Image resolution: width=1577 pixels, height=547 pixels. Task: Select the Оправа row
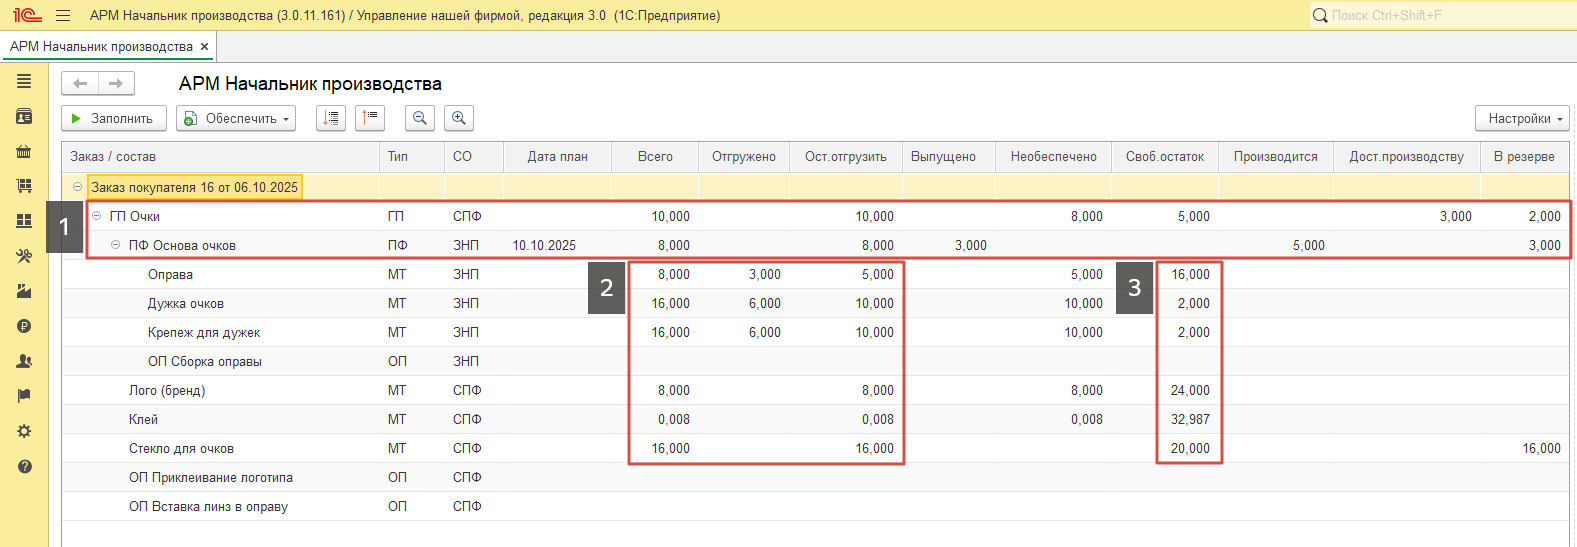pyautogui.click(x=815, y=274)
